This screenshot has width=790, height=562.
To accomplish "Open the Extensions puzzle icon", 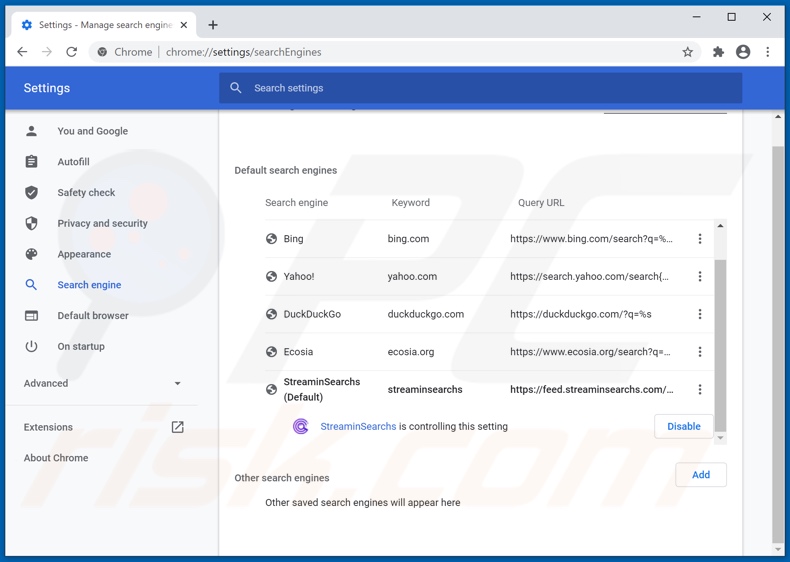I will tap(718, 52).
